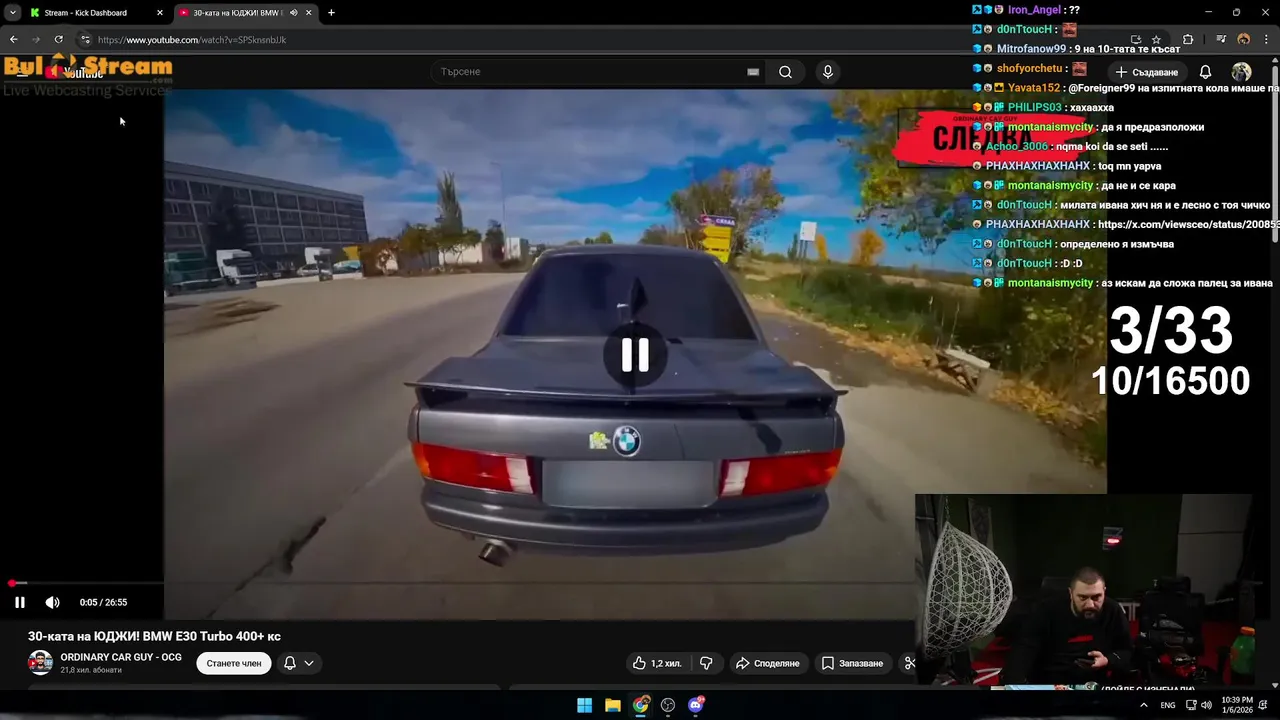The image size is (1280, 720).
Task: Click the chat link from PHAXHAXHAXHAHX
Action: point(1188,225)
